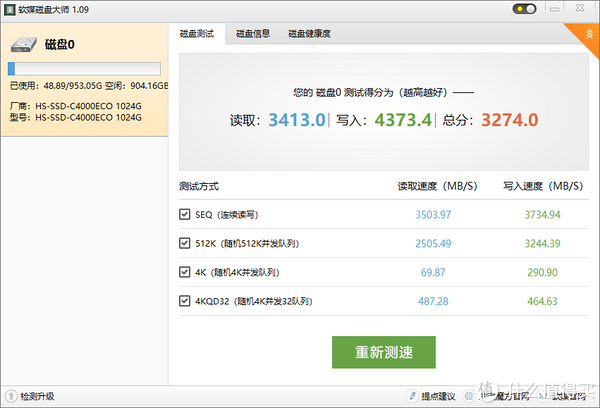Open the 提点建议 feedback link
This screenshot has height=408, width=600.
439,397
